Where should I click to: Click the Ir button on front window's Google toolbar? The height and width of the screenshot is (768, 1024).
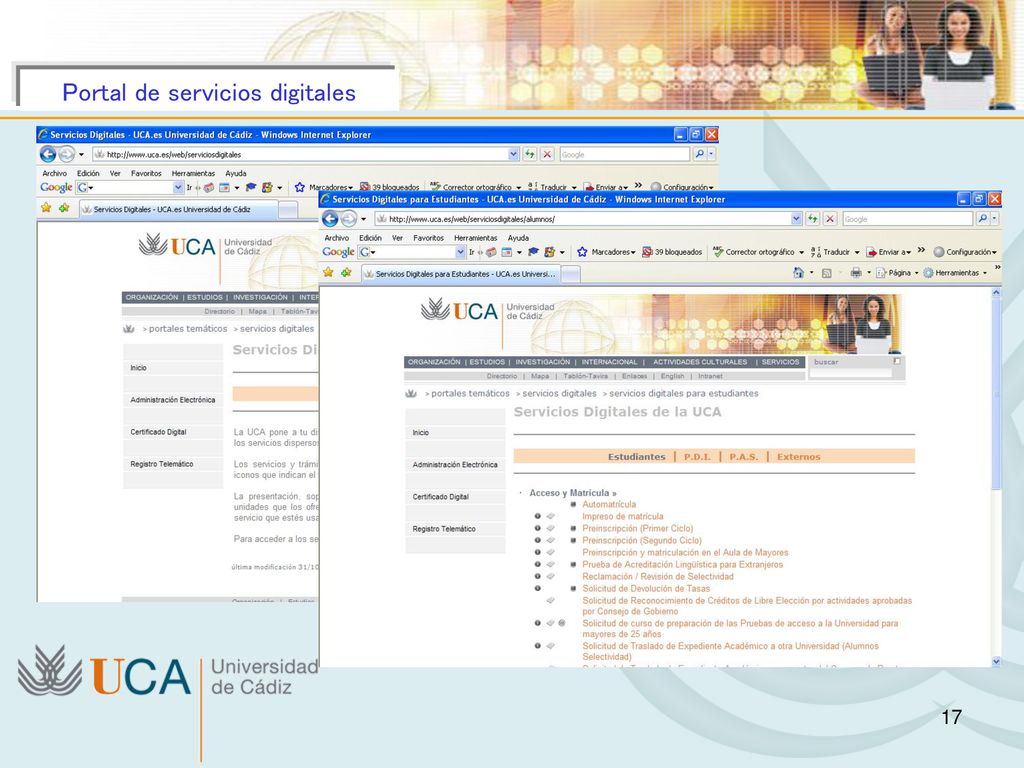[472, 252]
